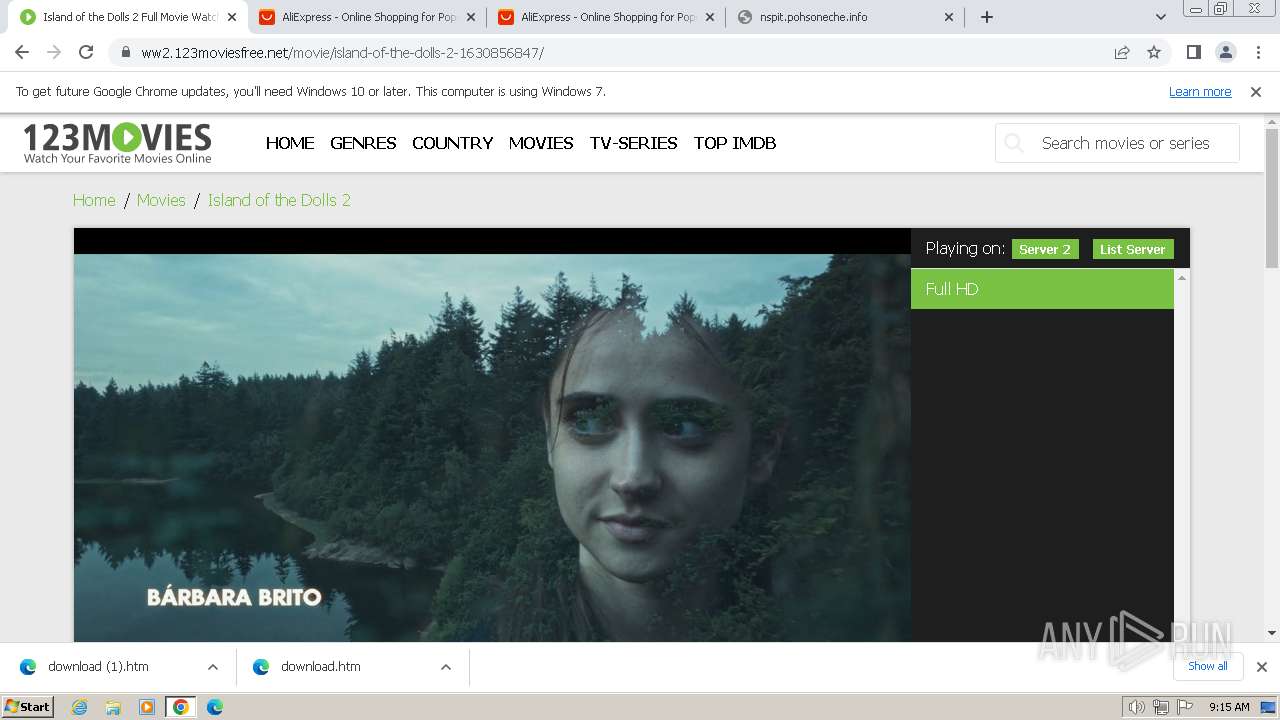Click the movie video player frame
Screen dimensions: 1280x720
coord(492,435)
